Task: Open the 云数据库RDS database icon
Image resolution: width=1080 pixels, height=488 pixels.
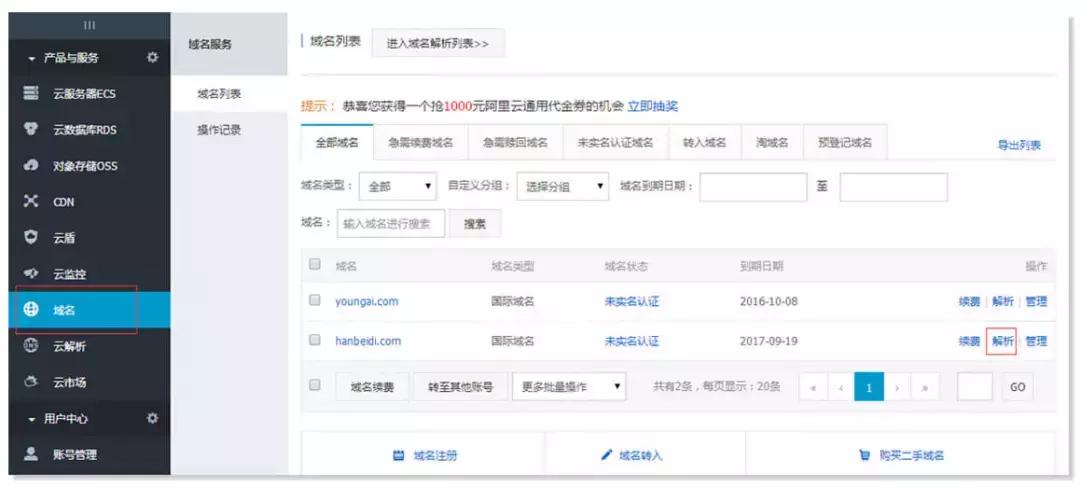Action: click(x=31, y=129)
